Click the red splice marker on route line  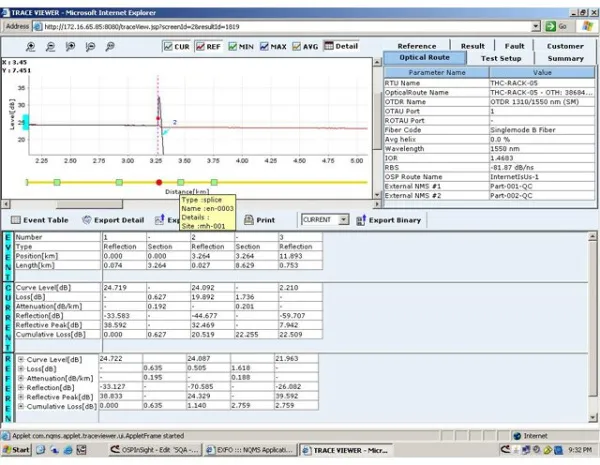(159, 182)
